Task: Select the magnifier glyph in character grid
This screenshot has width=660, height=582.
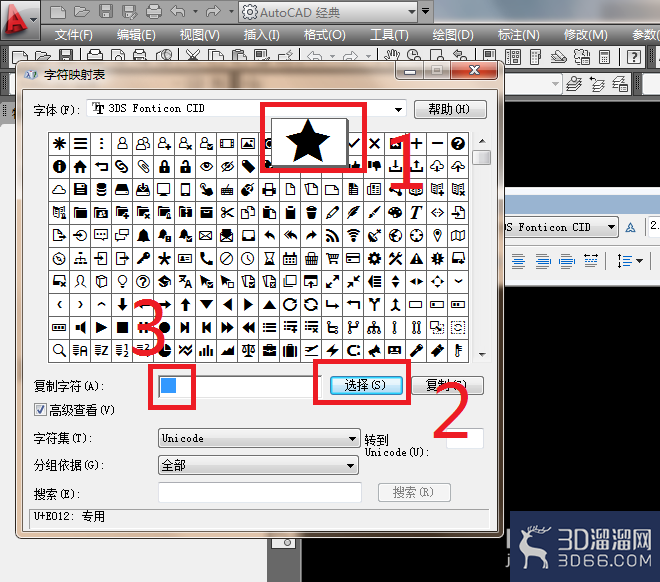Action: (59, 350)
